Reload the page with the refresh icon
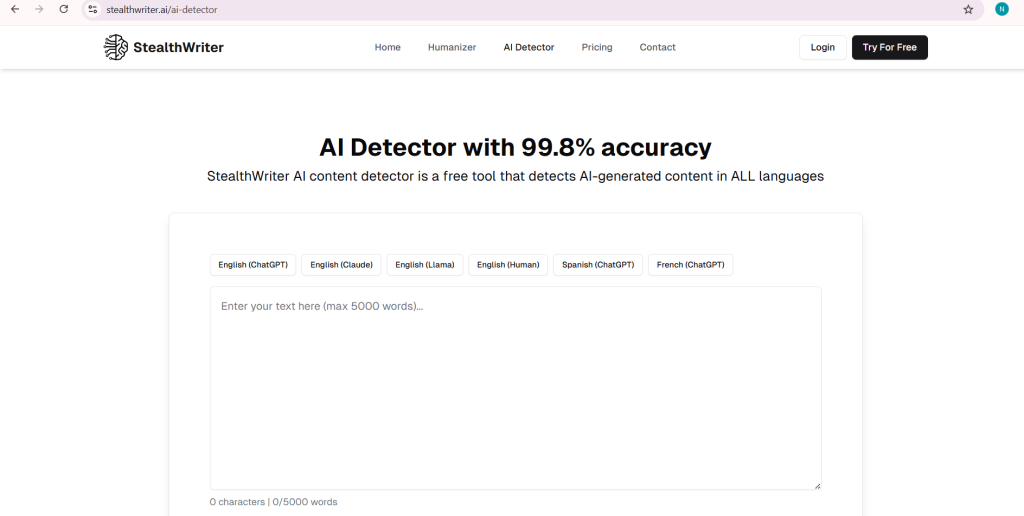Image resolution: width=1024 pixels, height=516 pixels. (64, 9)
